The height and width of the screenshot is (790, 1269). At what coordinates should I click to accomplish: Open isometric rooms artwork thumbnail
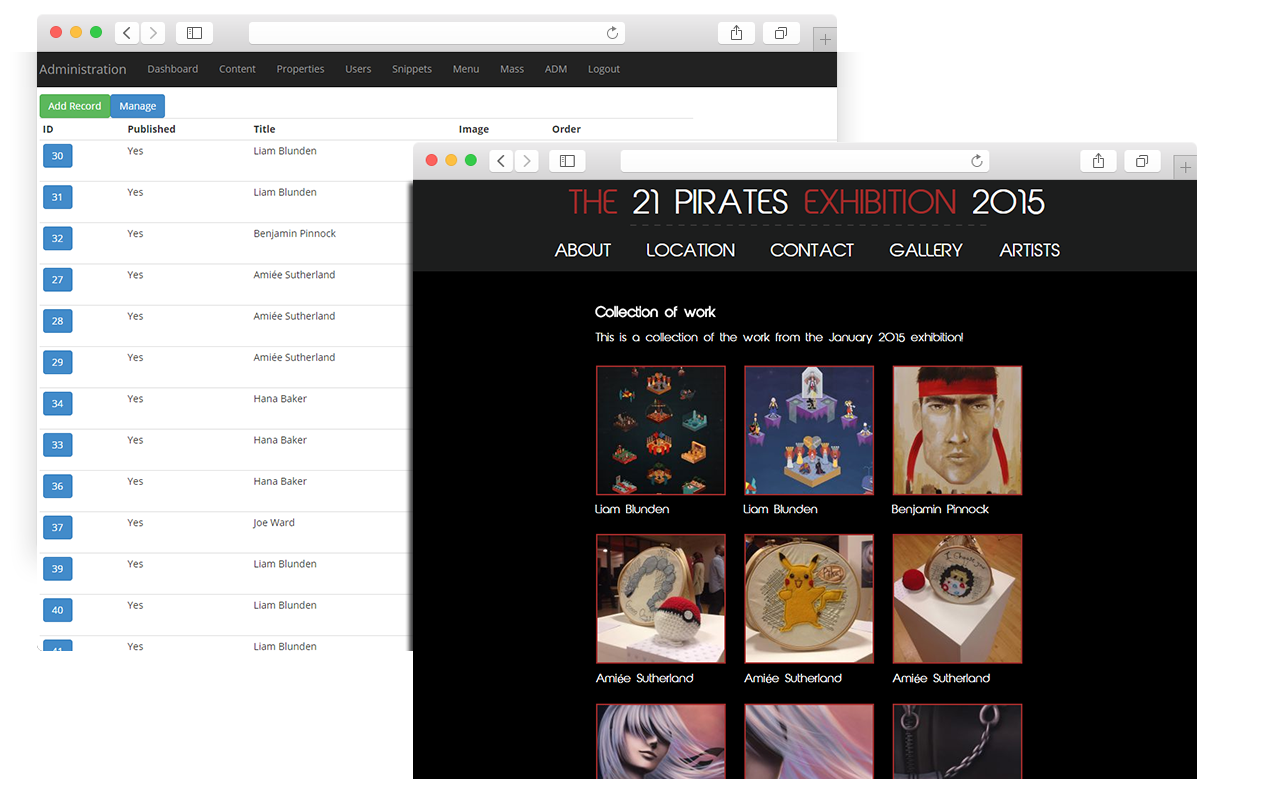661,430
